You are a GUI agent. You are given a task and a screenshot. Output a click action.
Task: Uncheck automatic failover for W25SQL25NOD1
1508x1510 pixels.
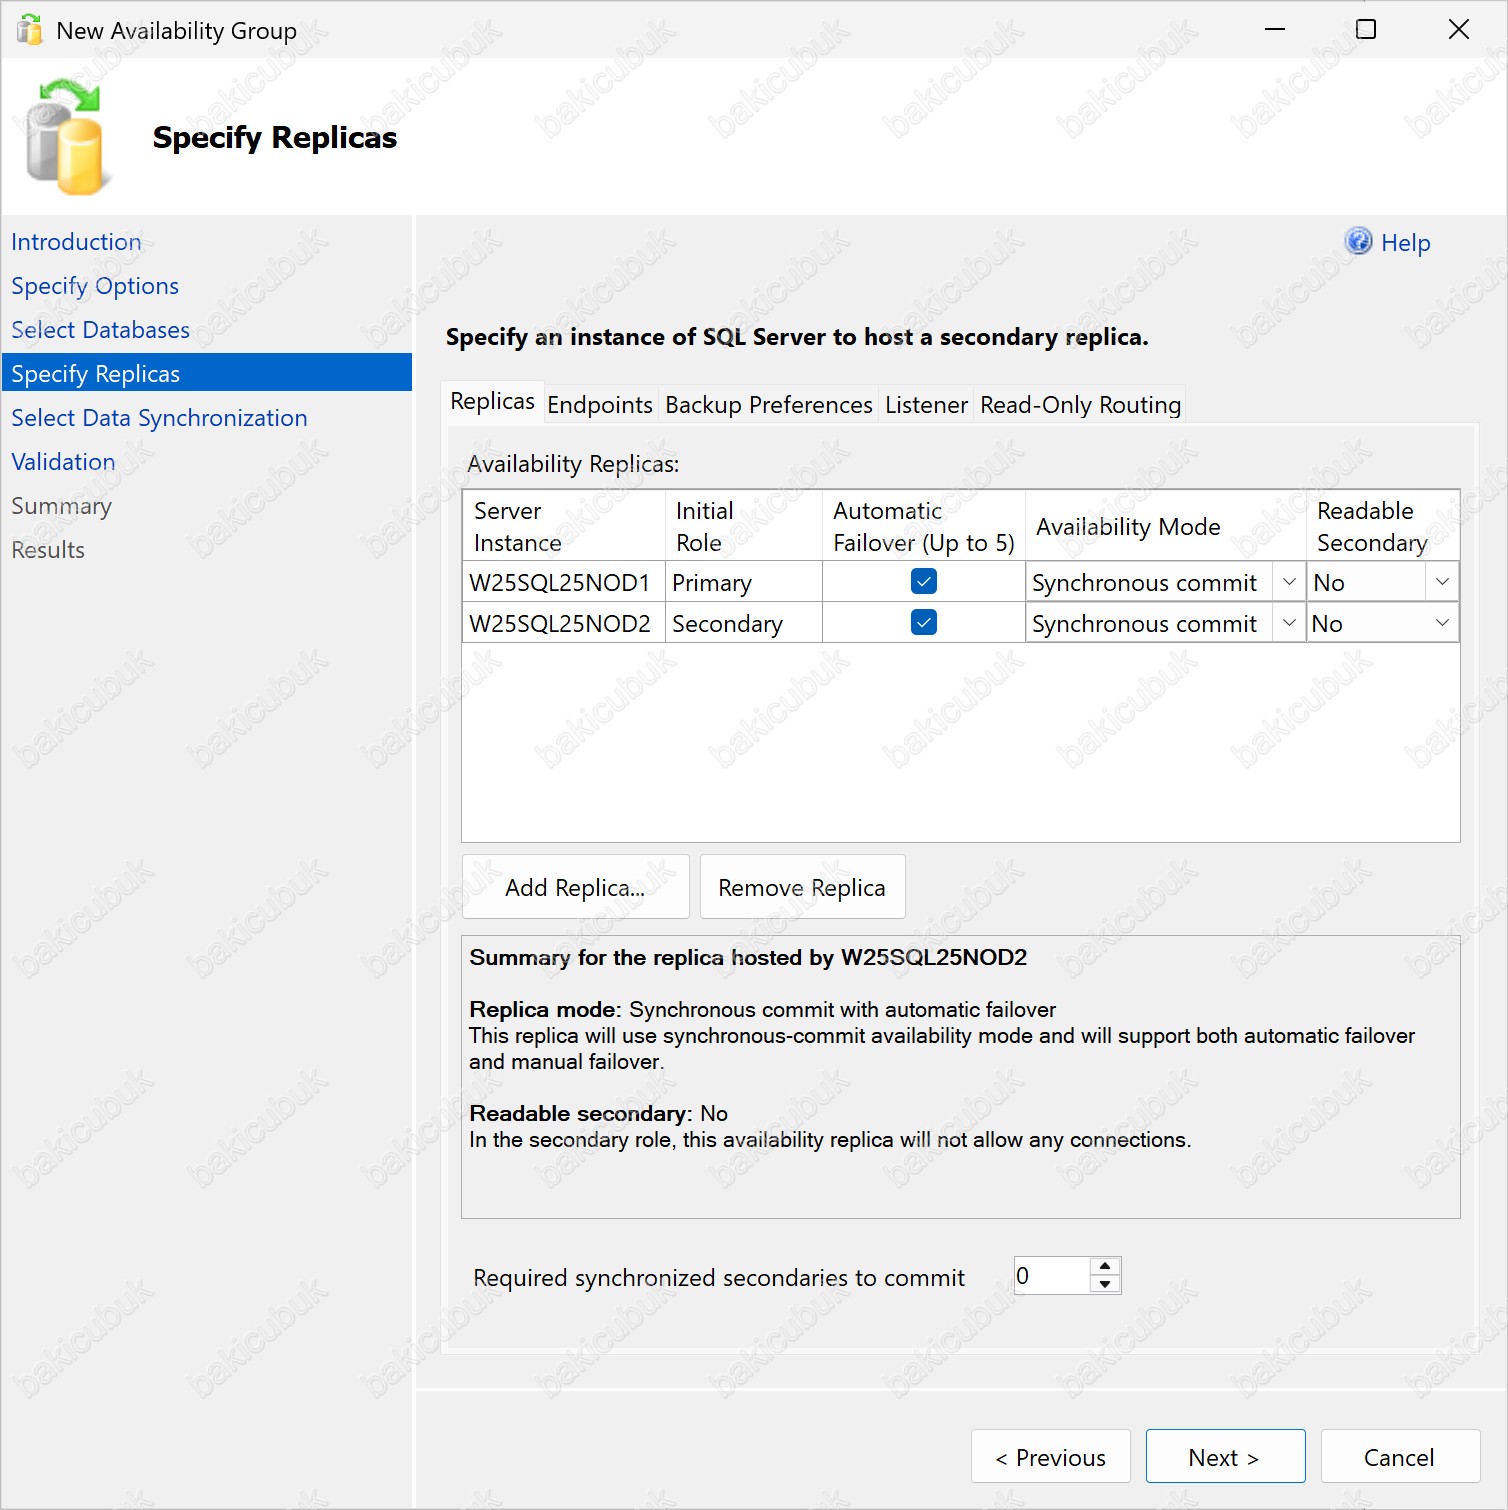pyautogui.click(x=924, y=581)
